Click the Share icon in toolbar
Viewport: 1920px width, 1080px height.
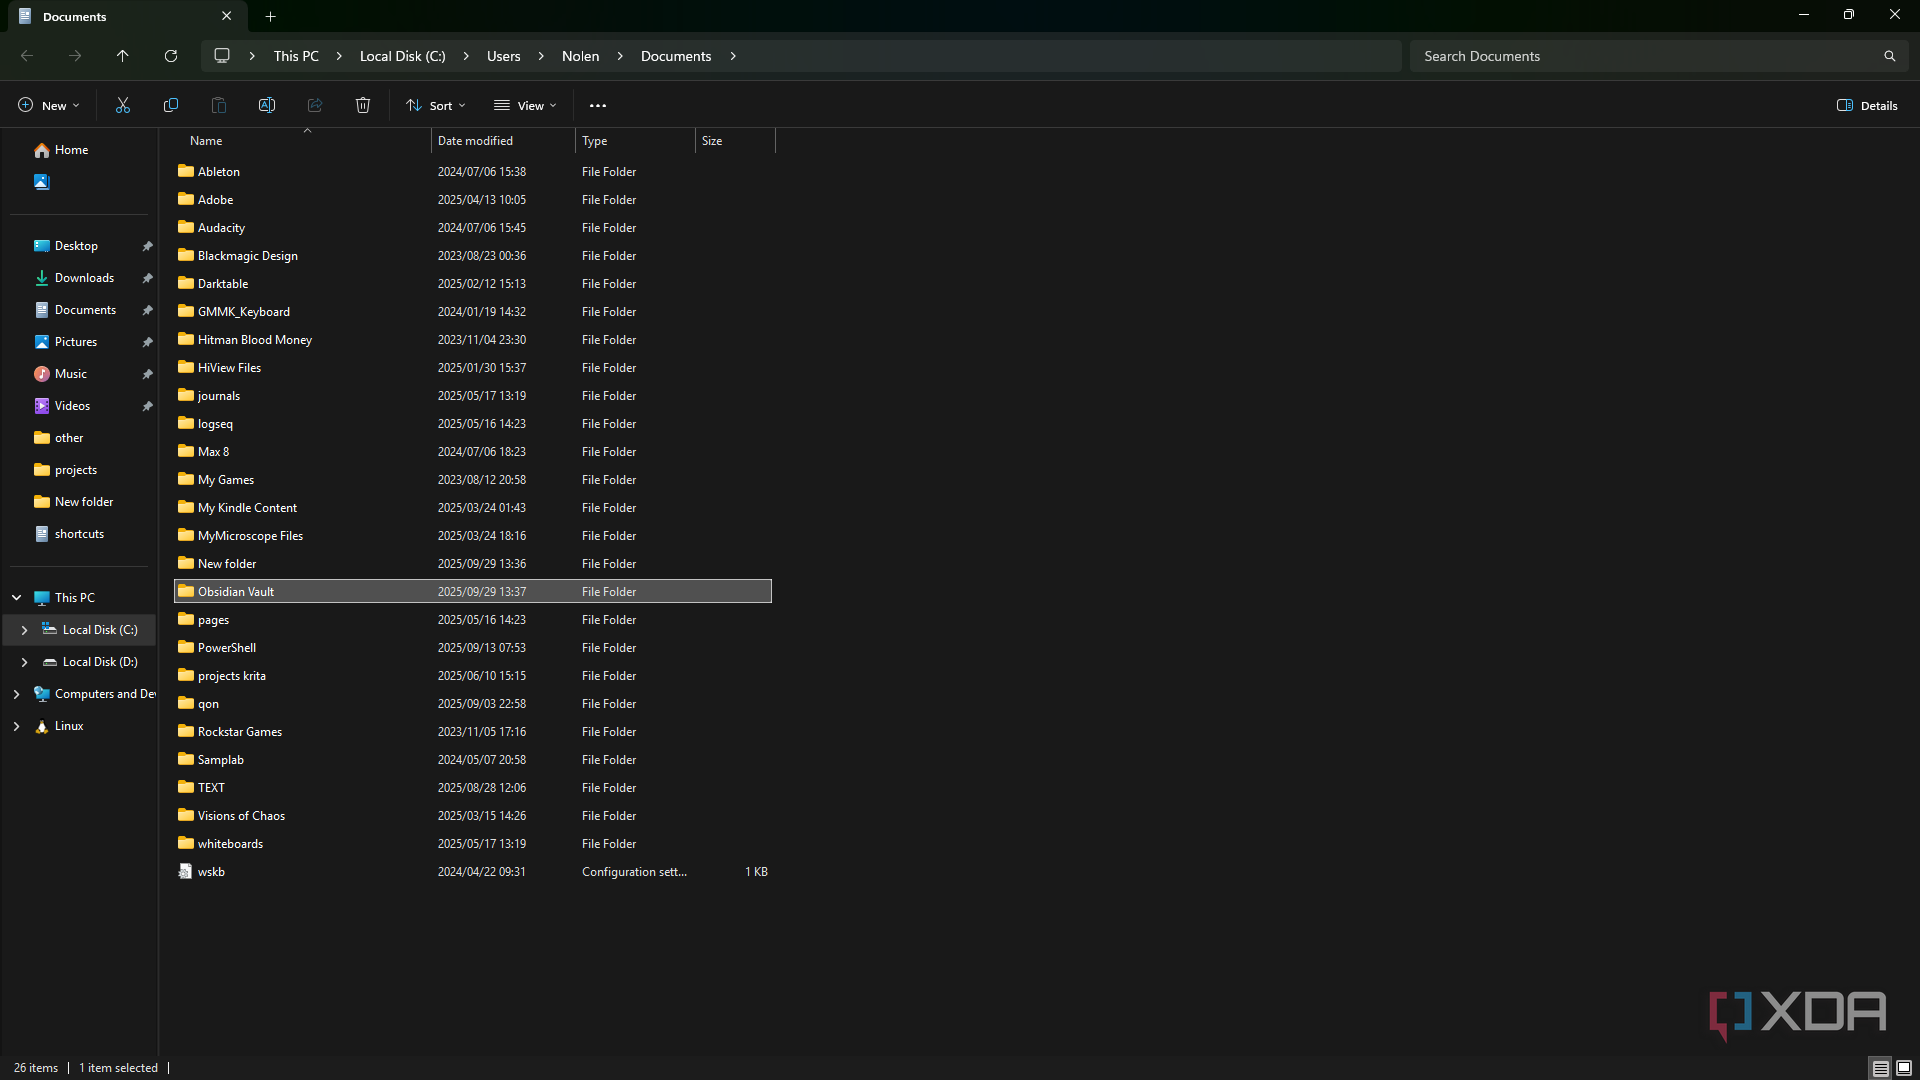pyautogui.click(x=315, y=105)
